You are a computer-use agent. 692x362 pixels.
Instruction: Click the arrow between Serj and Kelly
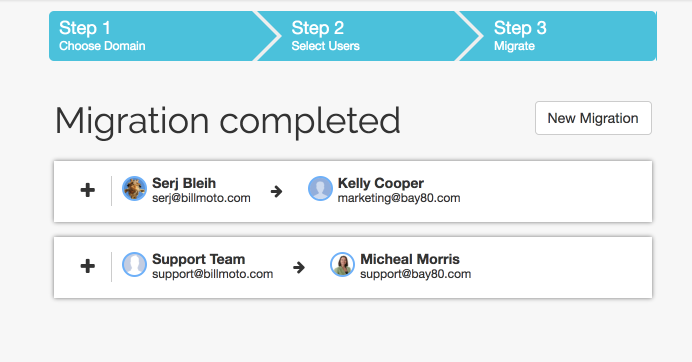276,191
